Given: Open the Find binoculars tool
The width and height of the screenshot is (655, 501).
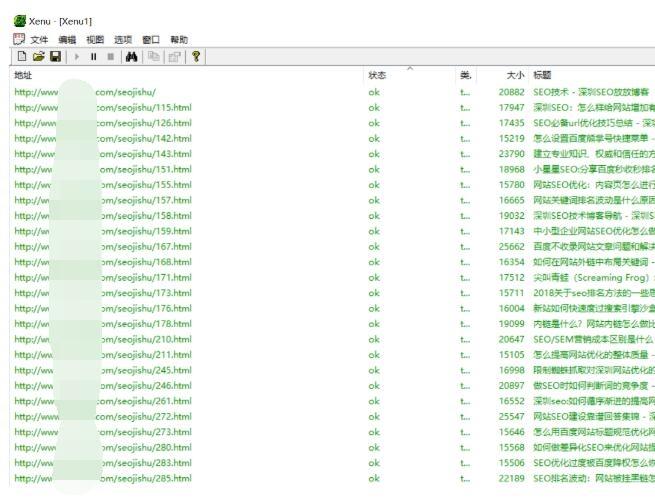Looking at the screenshot, I should (x=132, y=56).
